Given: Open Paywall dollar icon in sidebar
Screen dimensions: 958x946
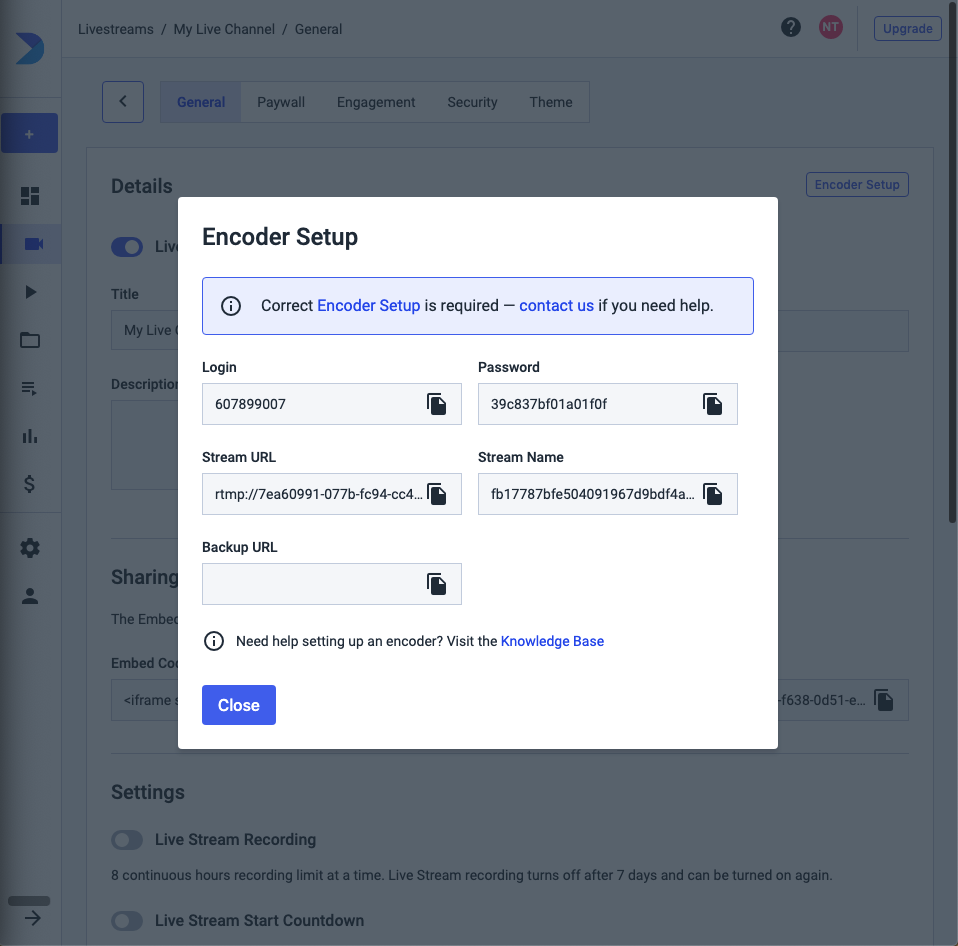Looking at the screenshot, I should click(29, 484).
